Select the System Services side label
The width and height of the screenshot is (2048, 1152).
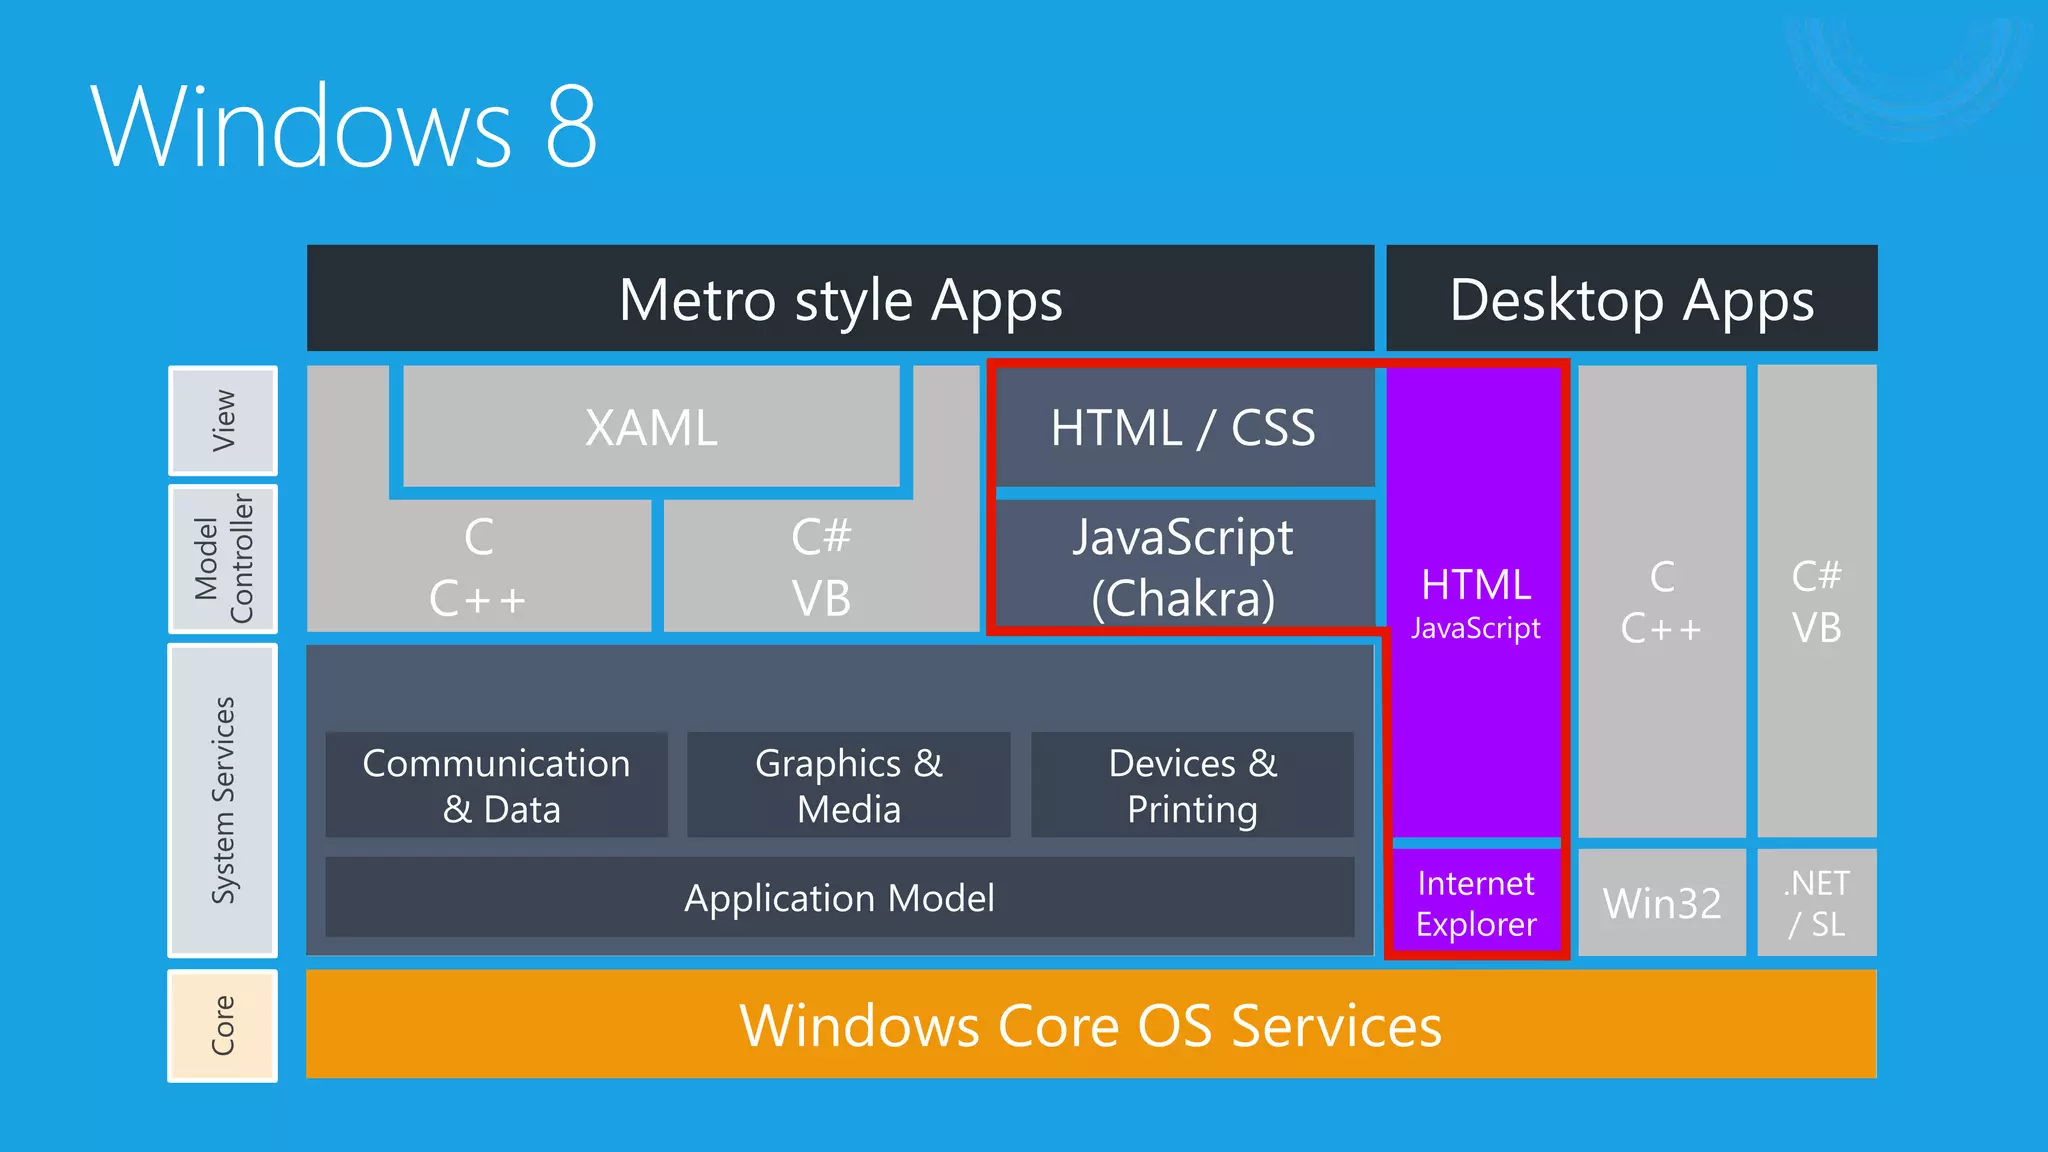click(223, 800)
